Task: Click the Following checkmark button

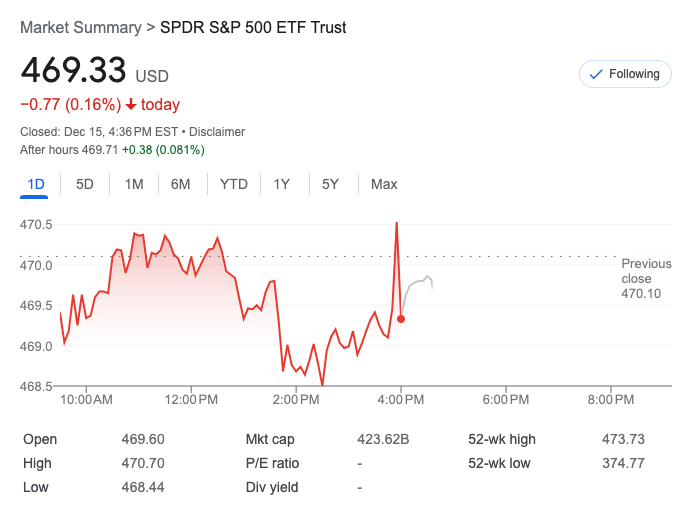Action: [625, 74]
